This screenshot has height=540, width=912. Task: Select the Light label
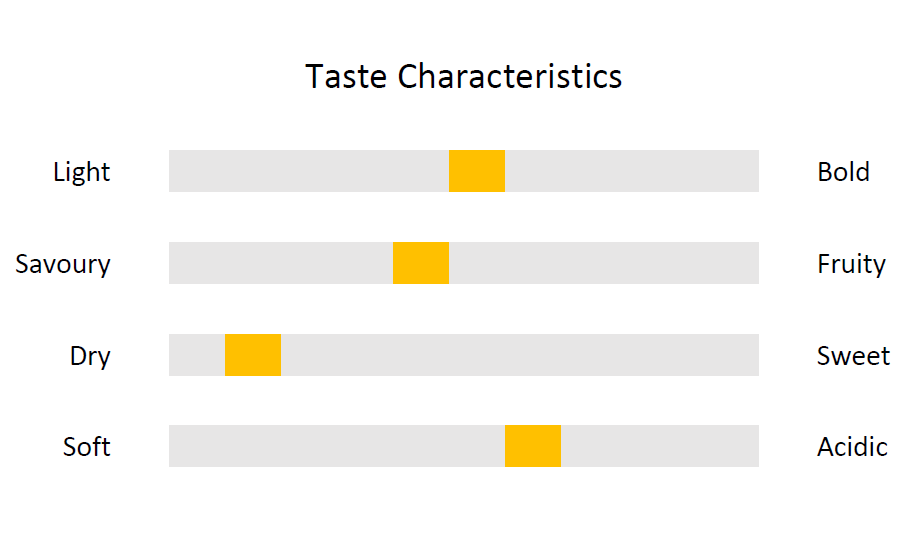click(x=81, y=173)
